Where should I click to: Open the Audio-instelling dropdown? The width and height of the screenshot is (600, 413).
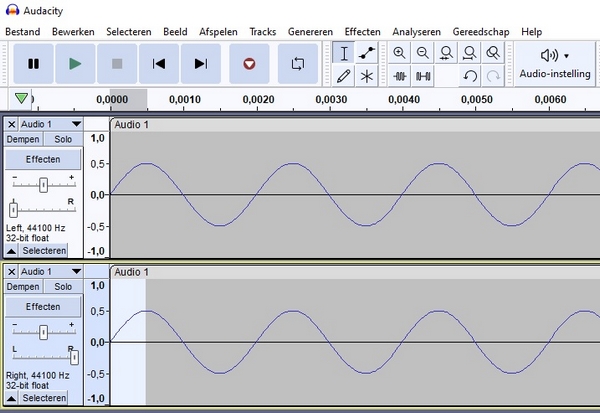[555, 64]
